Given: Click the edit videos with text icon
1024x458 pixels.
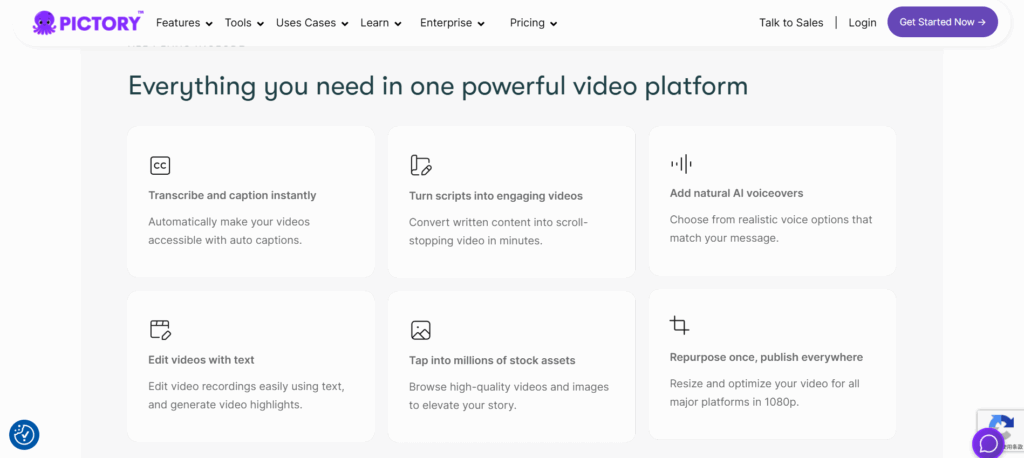Looking at the screenshot, I should 160,329.
